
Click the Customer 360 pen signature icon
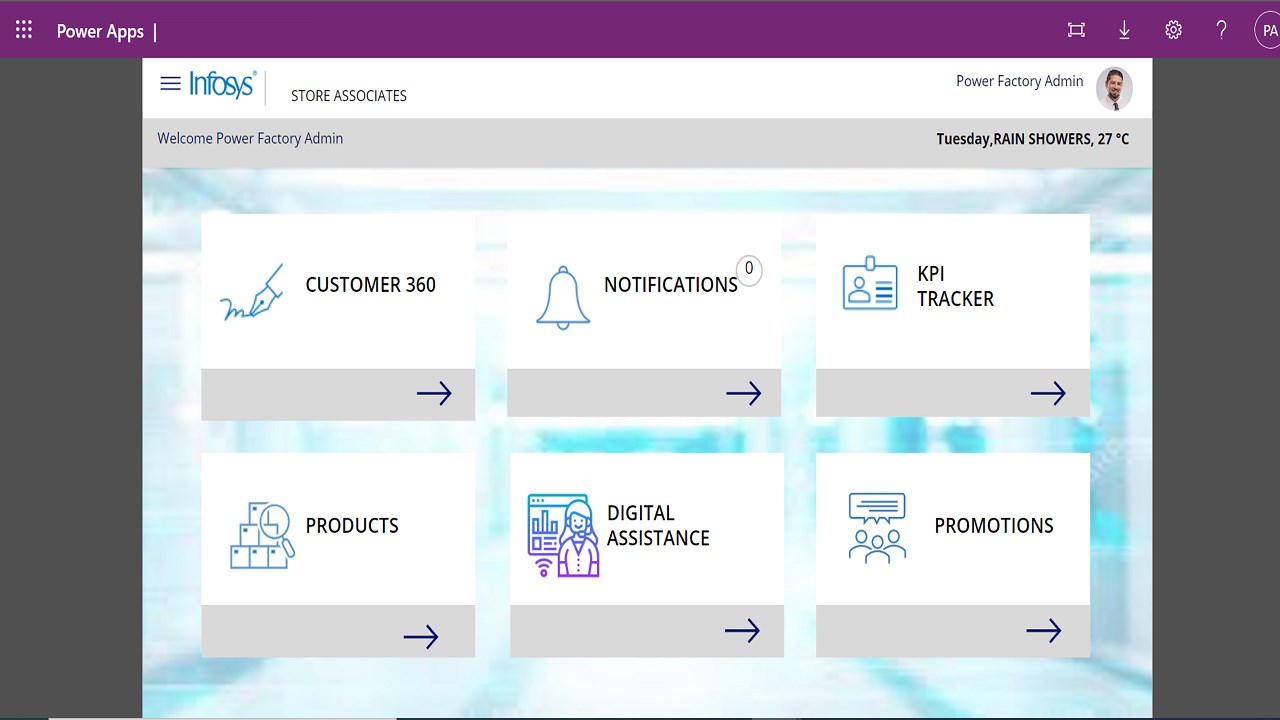[x=252, y=292]
